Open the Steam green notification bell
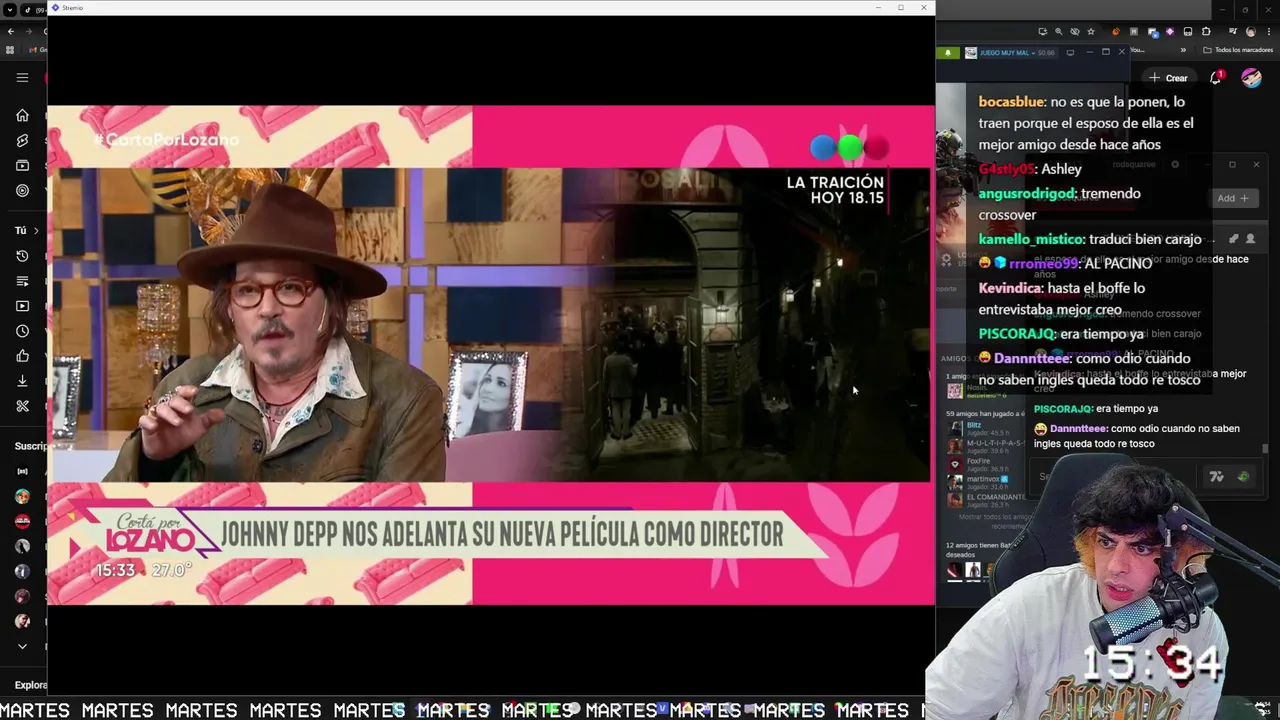This screenshot has height=720, width=1280. coord(948,53)
